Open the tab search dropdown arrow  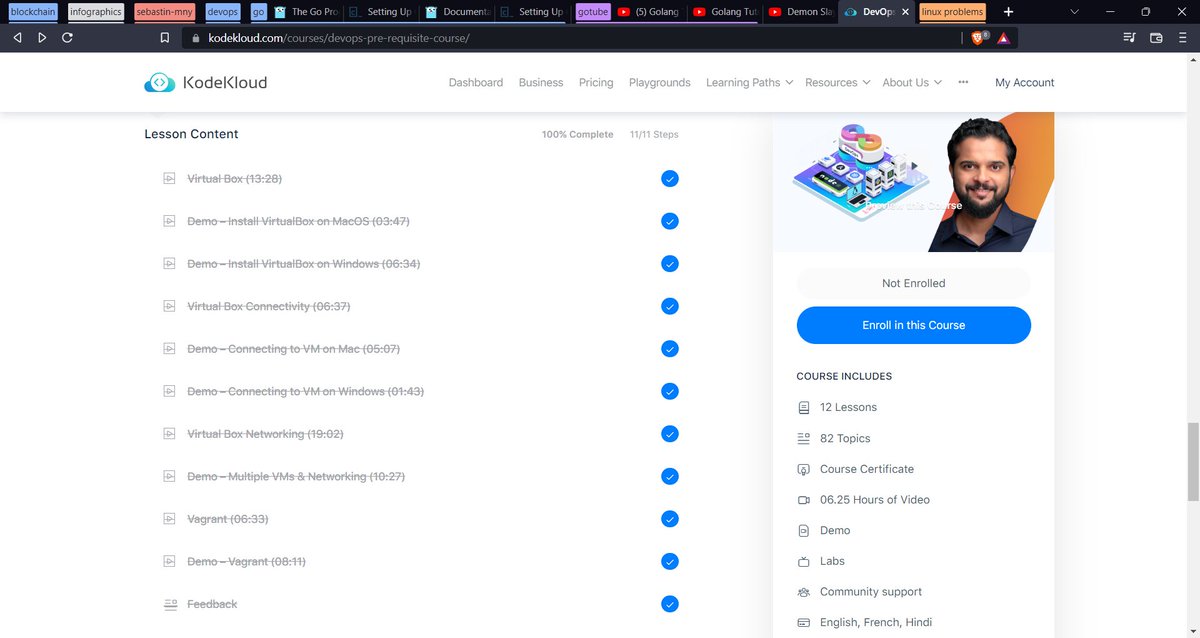coord(1074,12)
